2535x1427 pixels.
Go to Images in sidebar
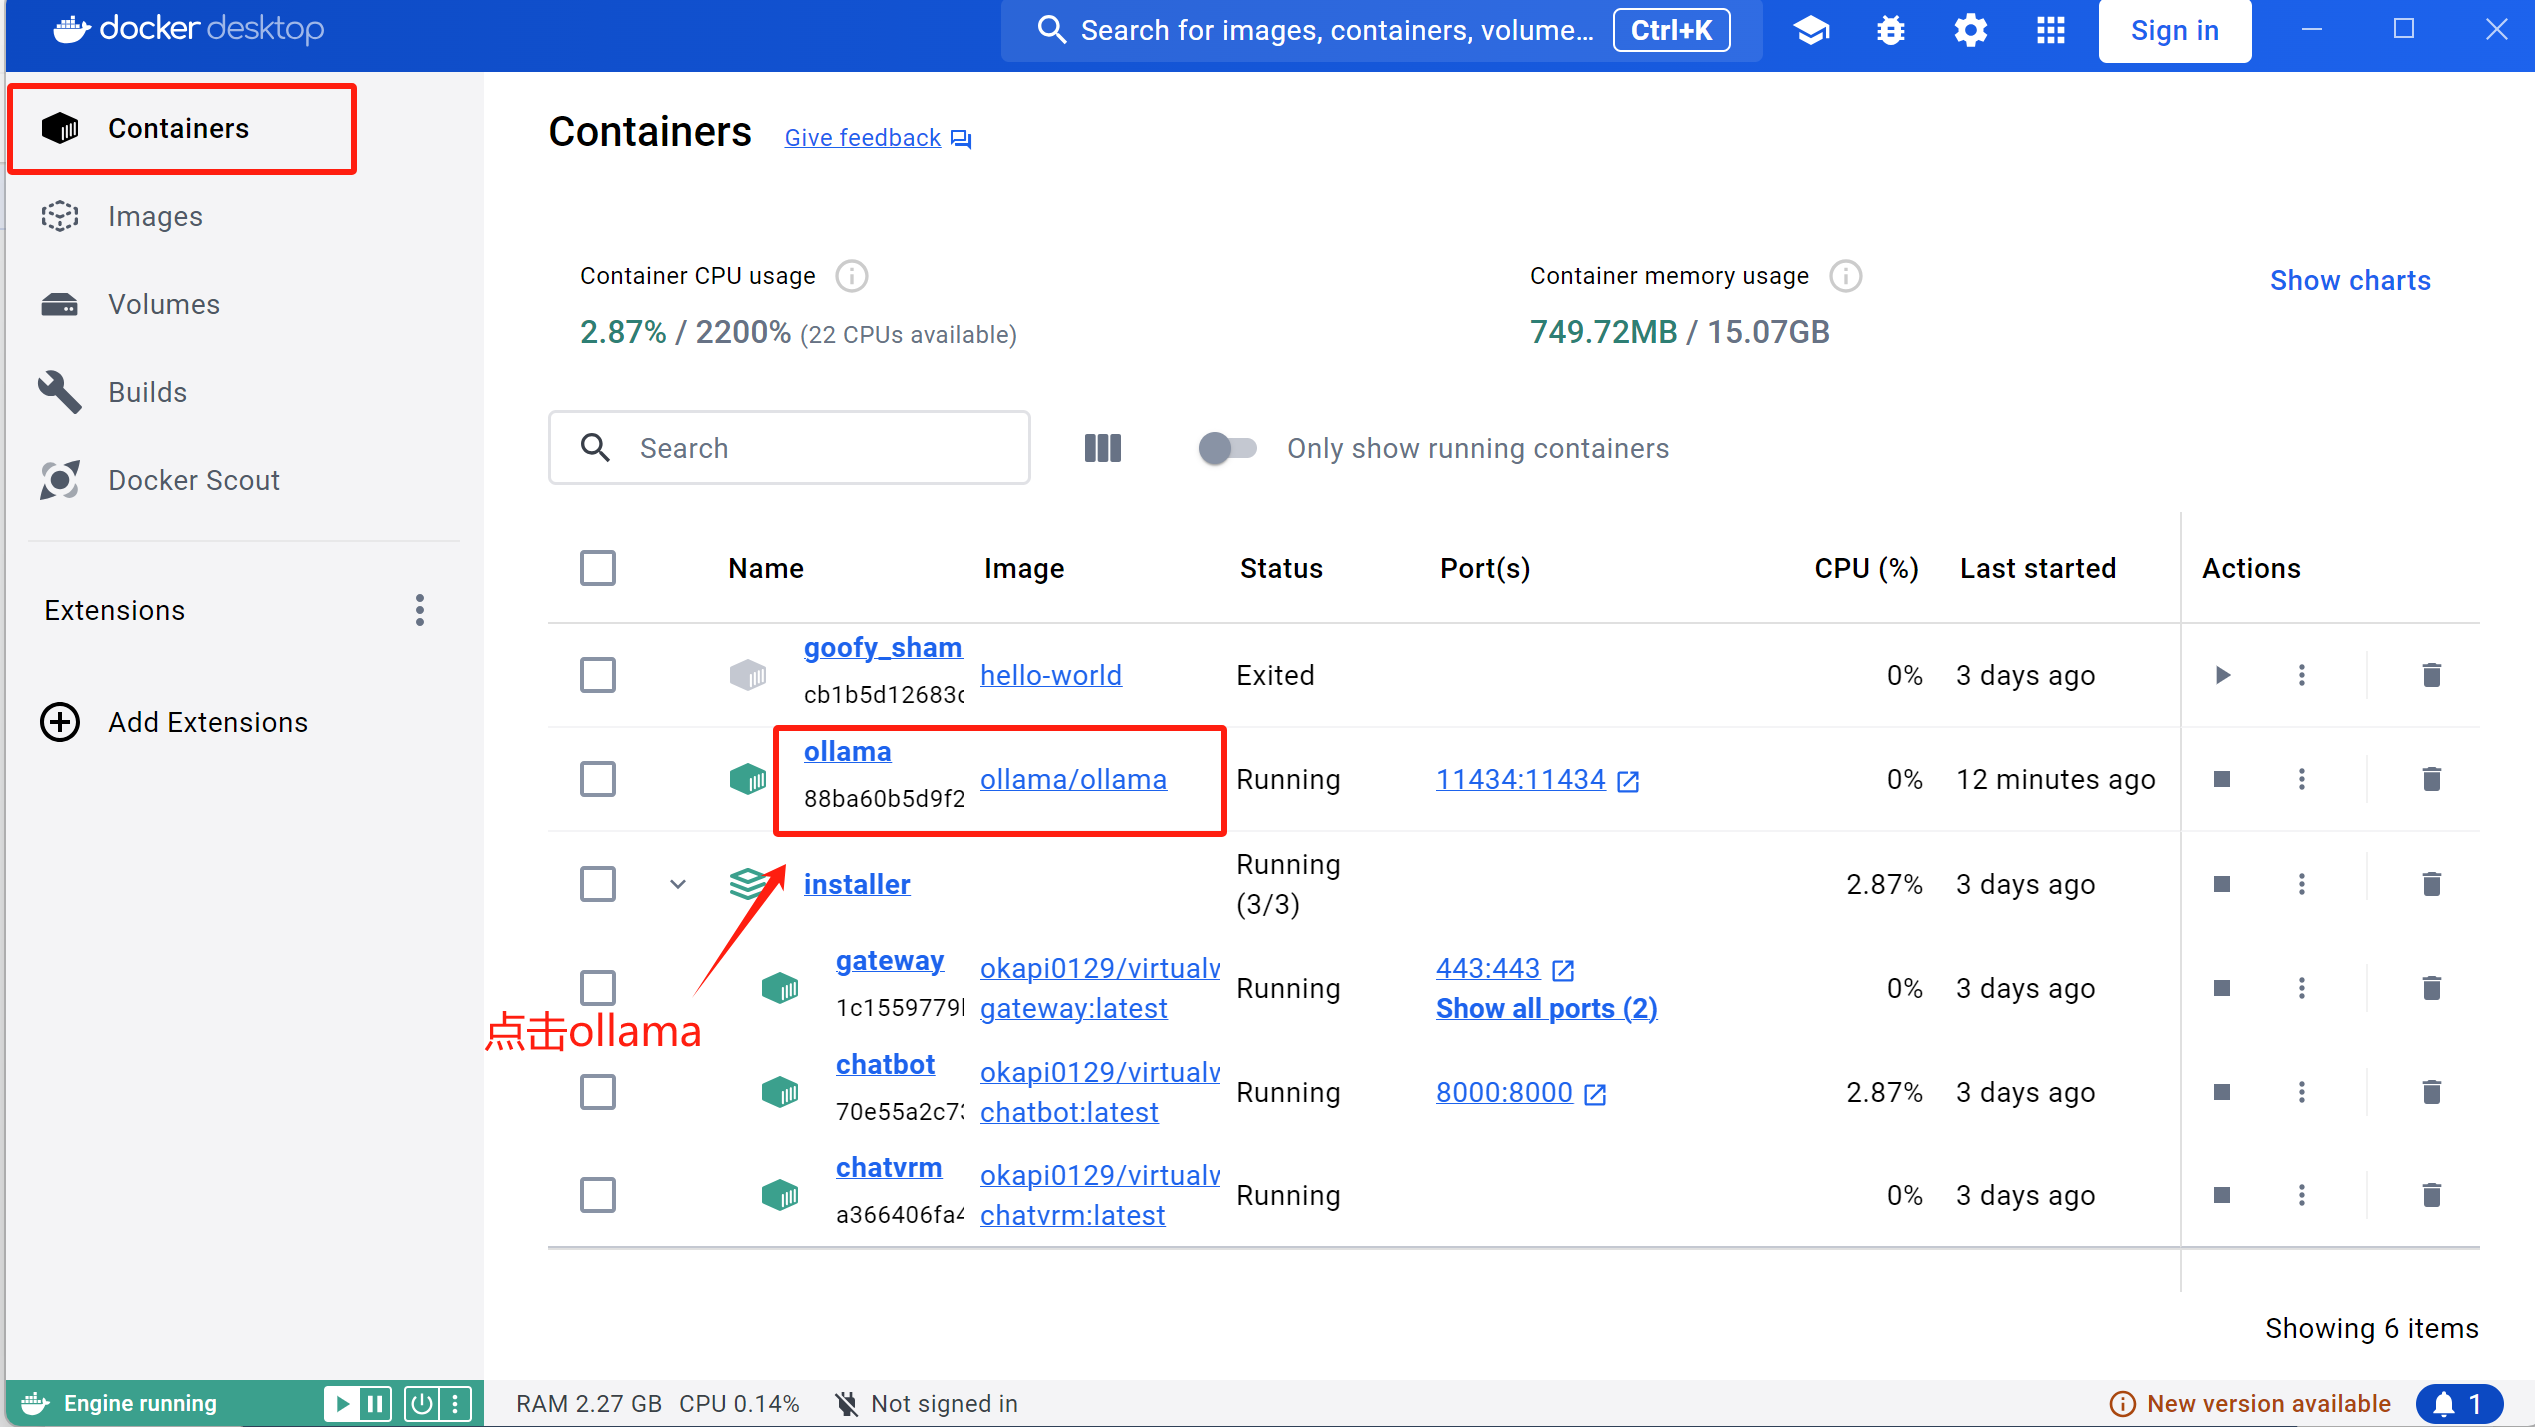[x=155, y=216]
